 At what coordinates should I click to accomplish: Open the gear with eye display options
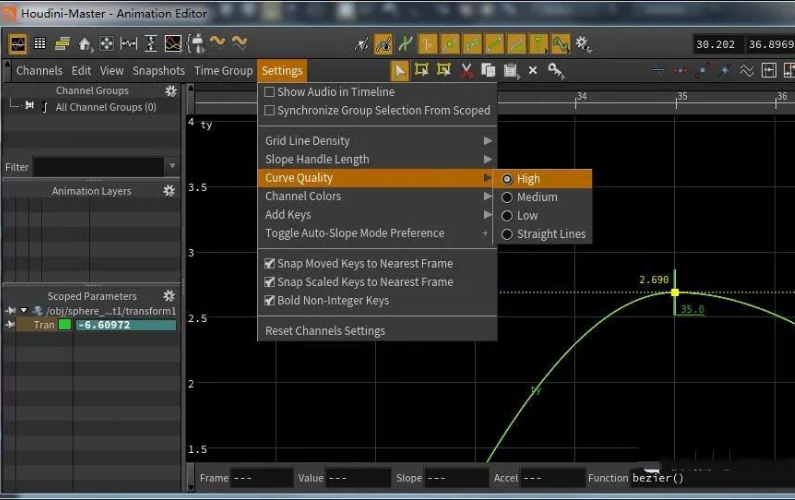(x=584, y=45)
